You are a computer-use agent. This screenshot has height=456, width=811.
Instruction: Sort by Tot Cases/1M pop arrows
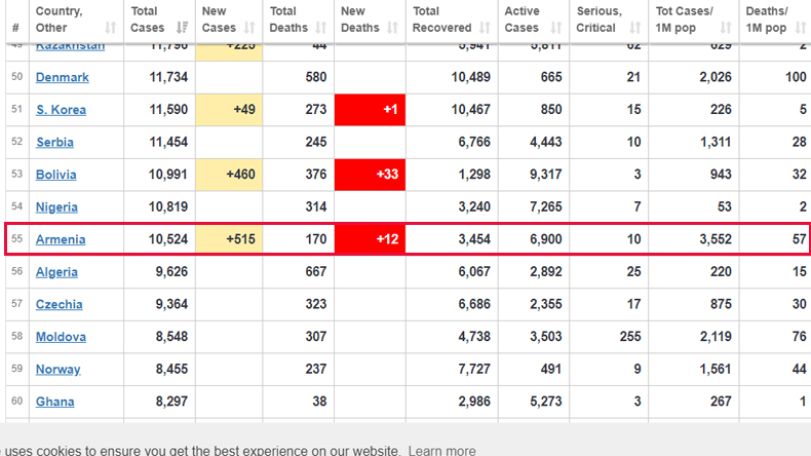tap(726, 27)
